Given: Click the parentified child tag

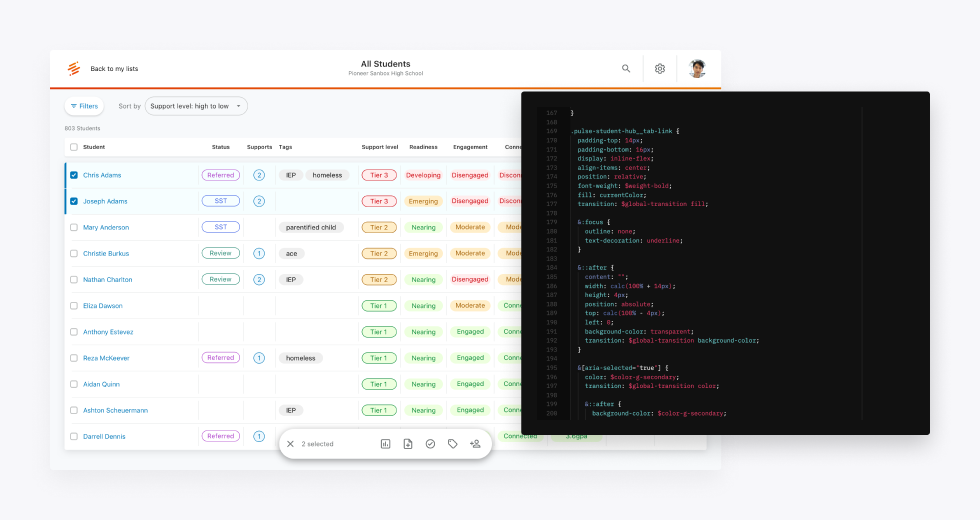Looking at the screenshot, I should coord(311,228).
